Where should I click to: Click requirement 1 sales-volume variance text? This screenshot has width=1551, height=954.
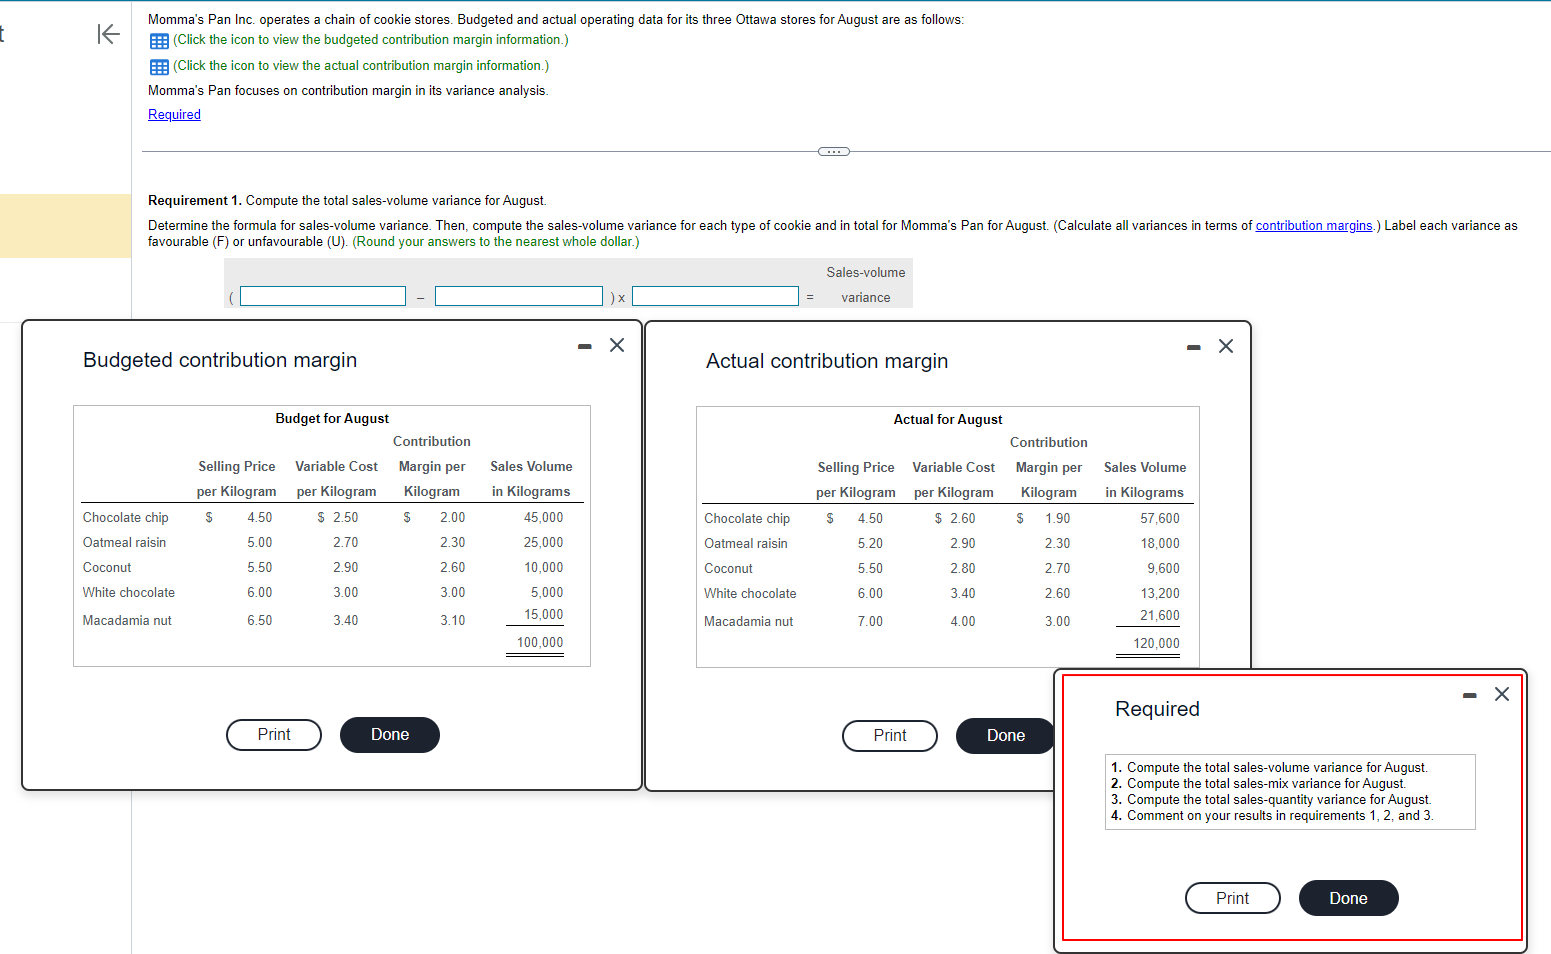click(x=1277, y=768)
